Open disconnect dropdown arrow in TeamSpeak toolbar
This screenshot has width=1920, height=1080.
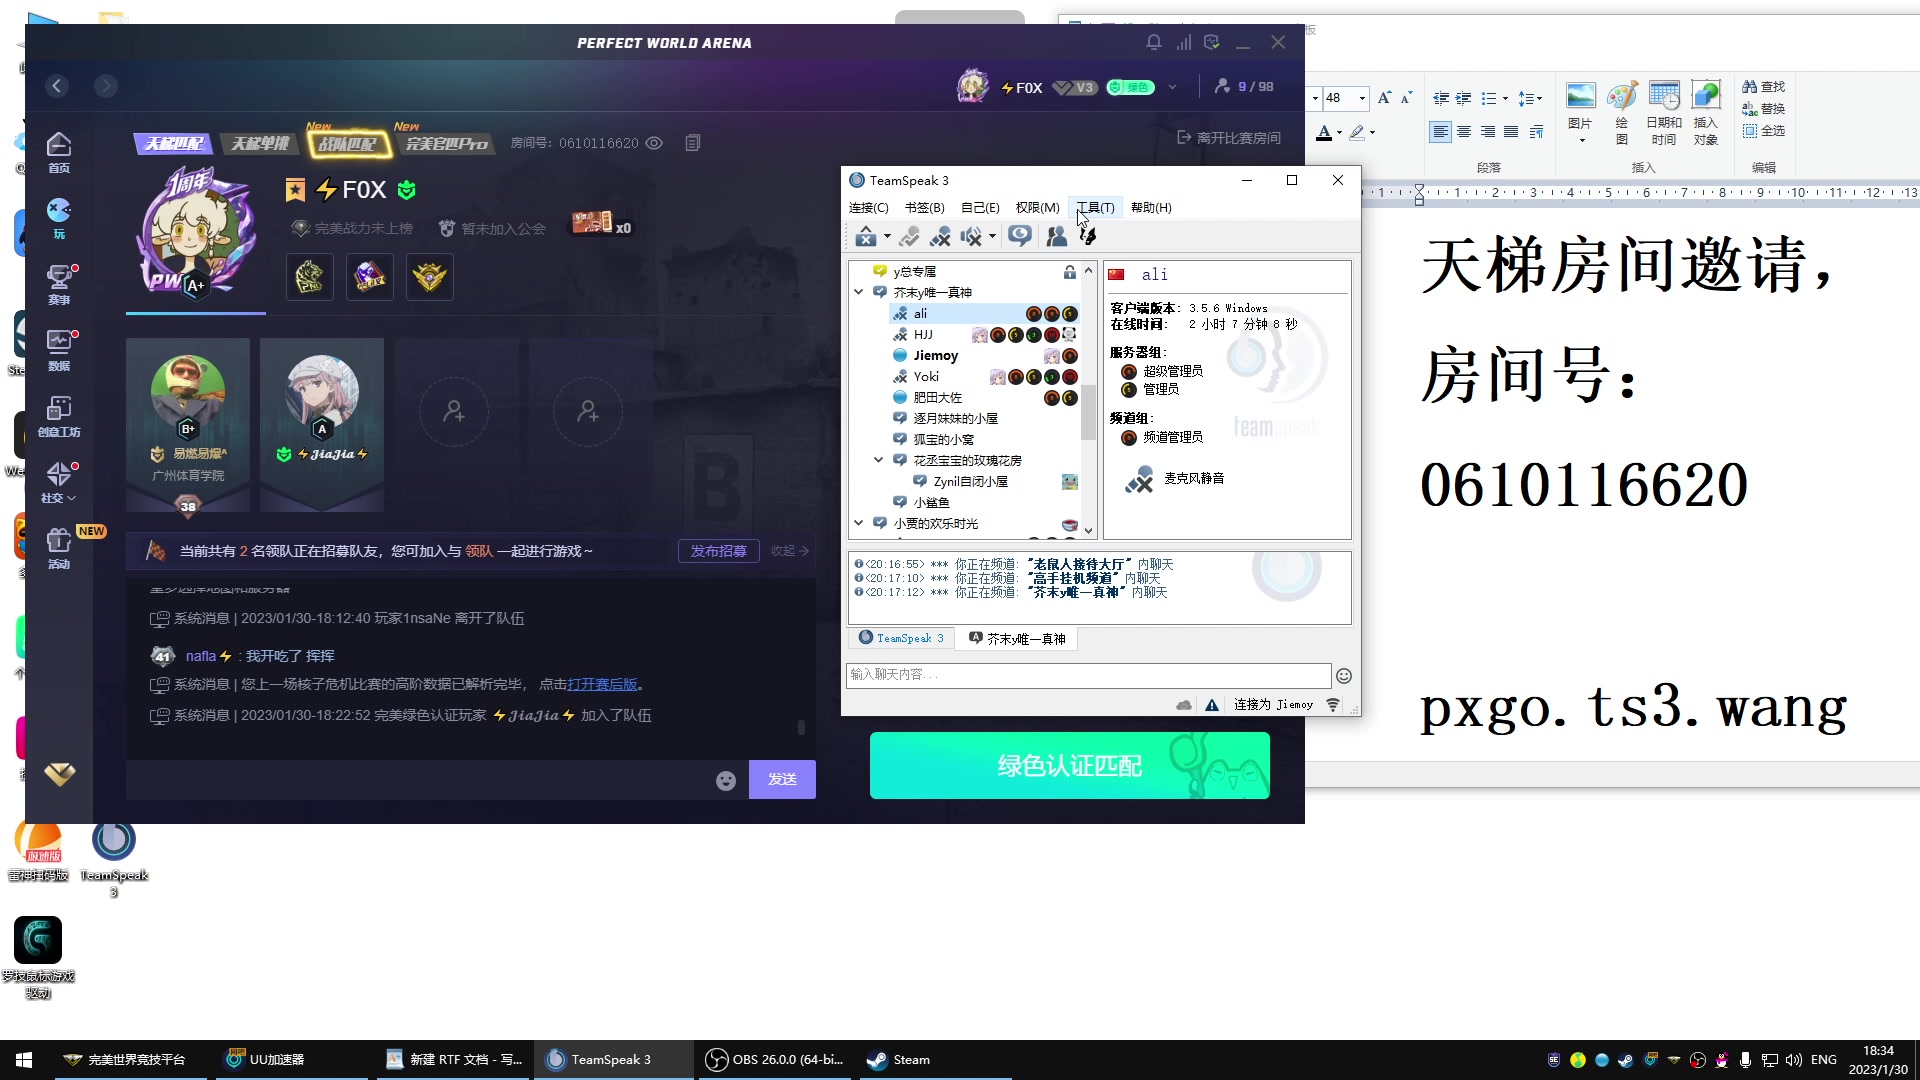tap(887, 237)
